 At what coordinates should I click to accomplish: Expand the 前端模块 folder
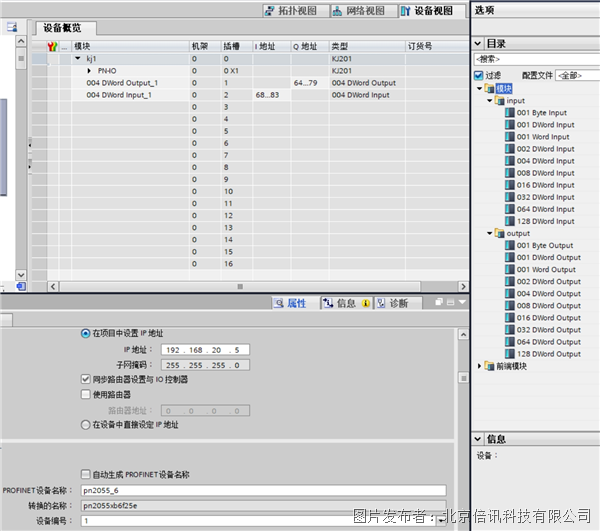click(x=479, y=366)
